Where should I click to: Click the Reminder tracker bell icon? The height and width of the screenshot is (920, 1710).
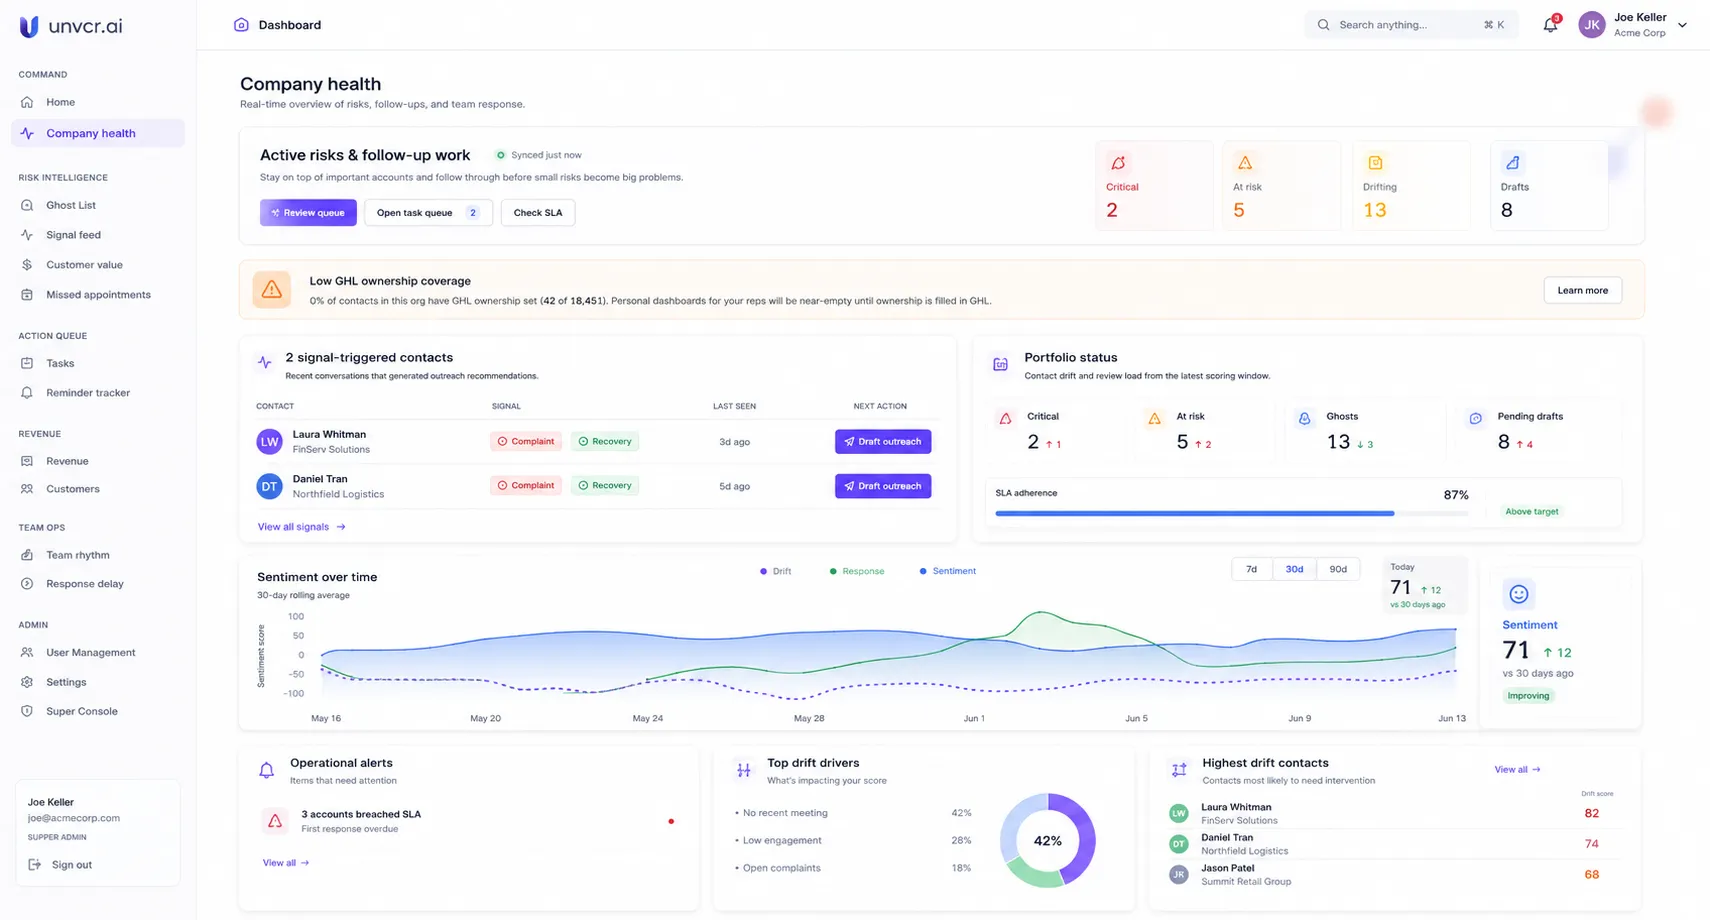coord(27,393)
